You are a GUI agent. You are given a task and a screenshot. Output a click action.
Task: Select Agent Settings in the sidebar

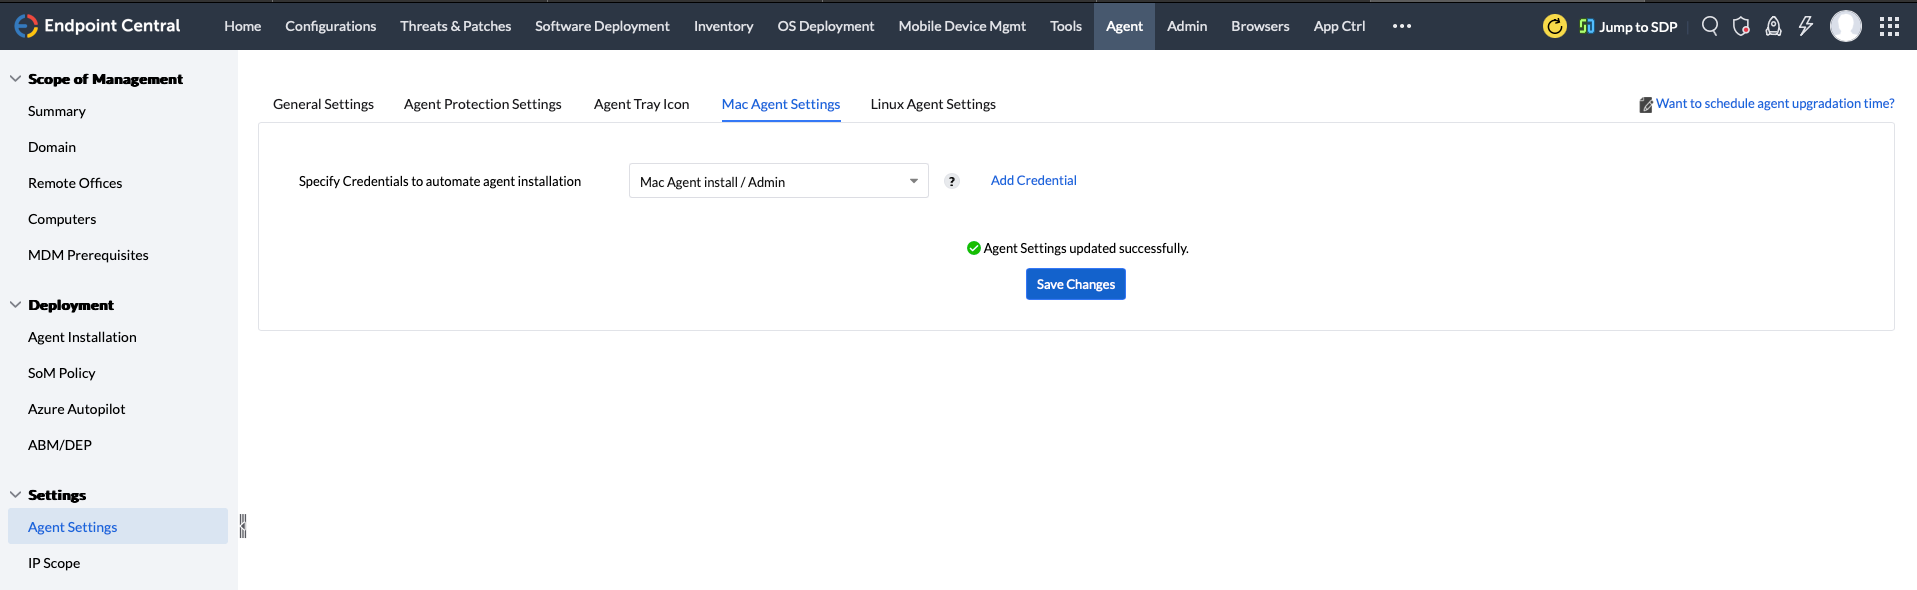[x=118, y=526]
